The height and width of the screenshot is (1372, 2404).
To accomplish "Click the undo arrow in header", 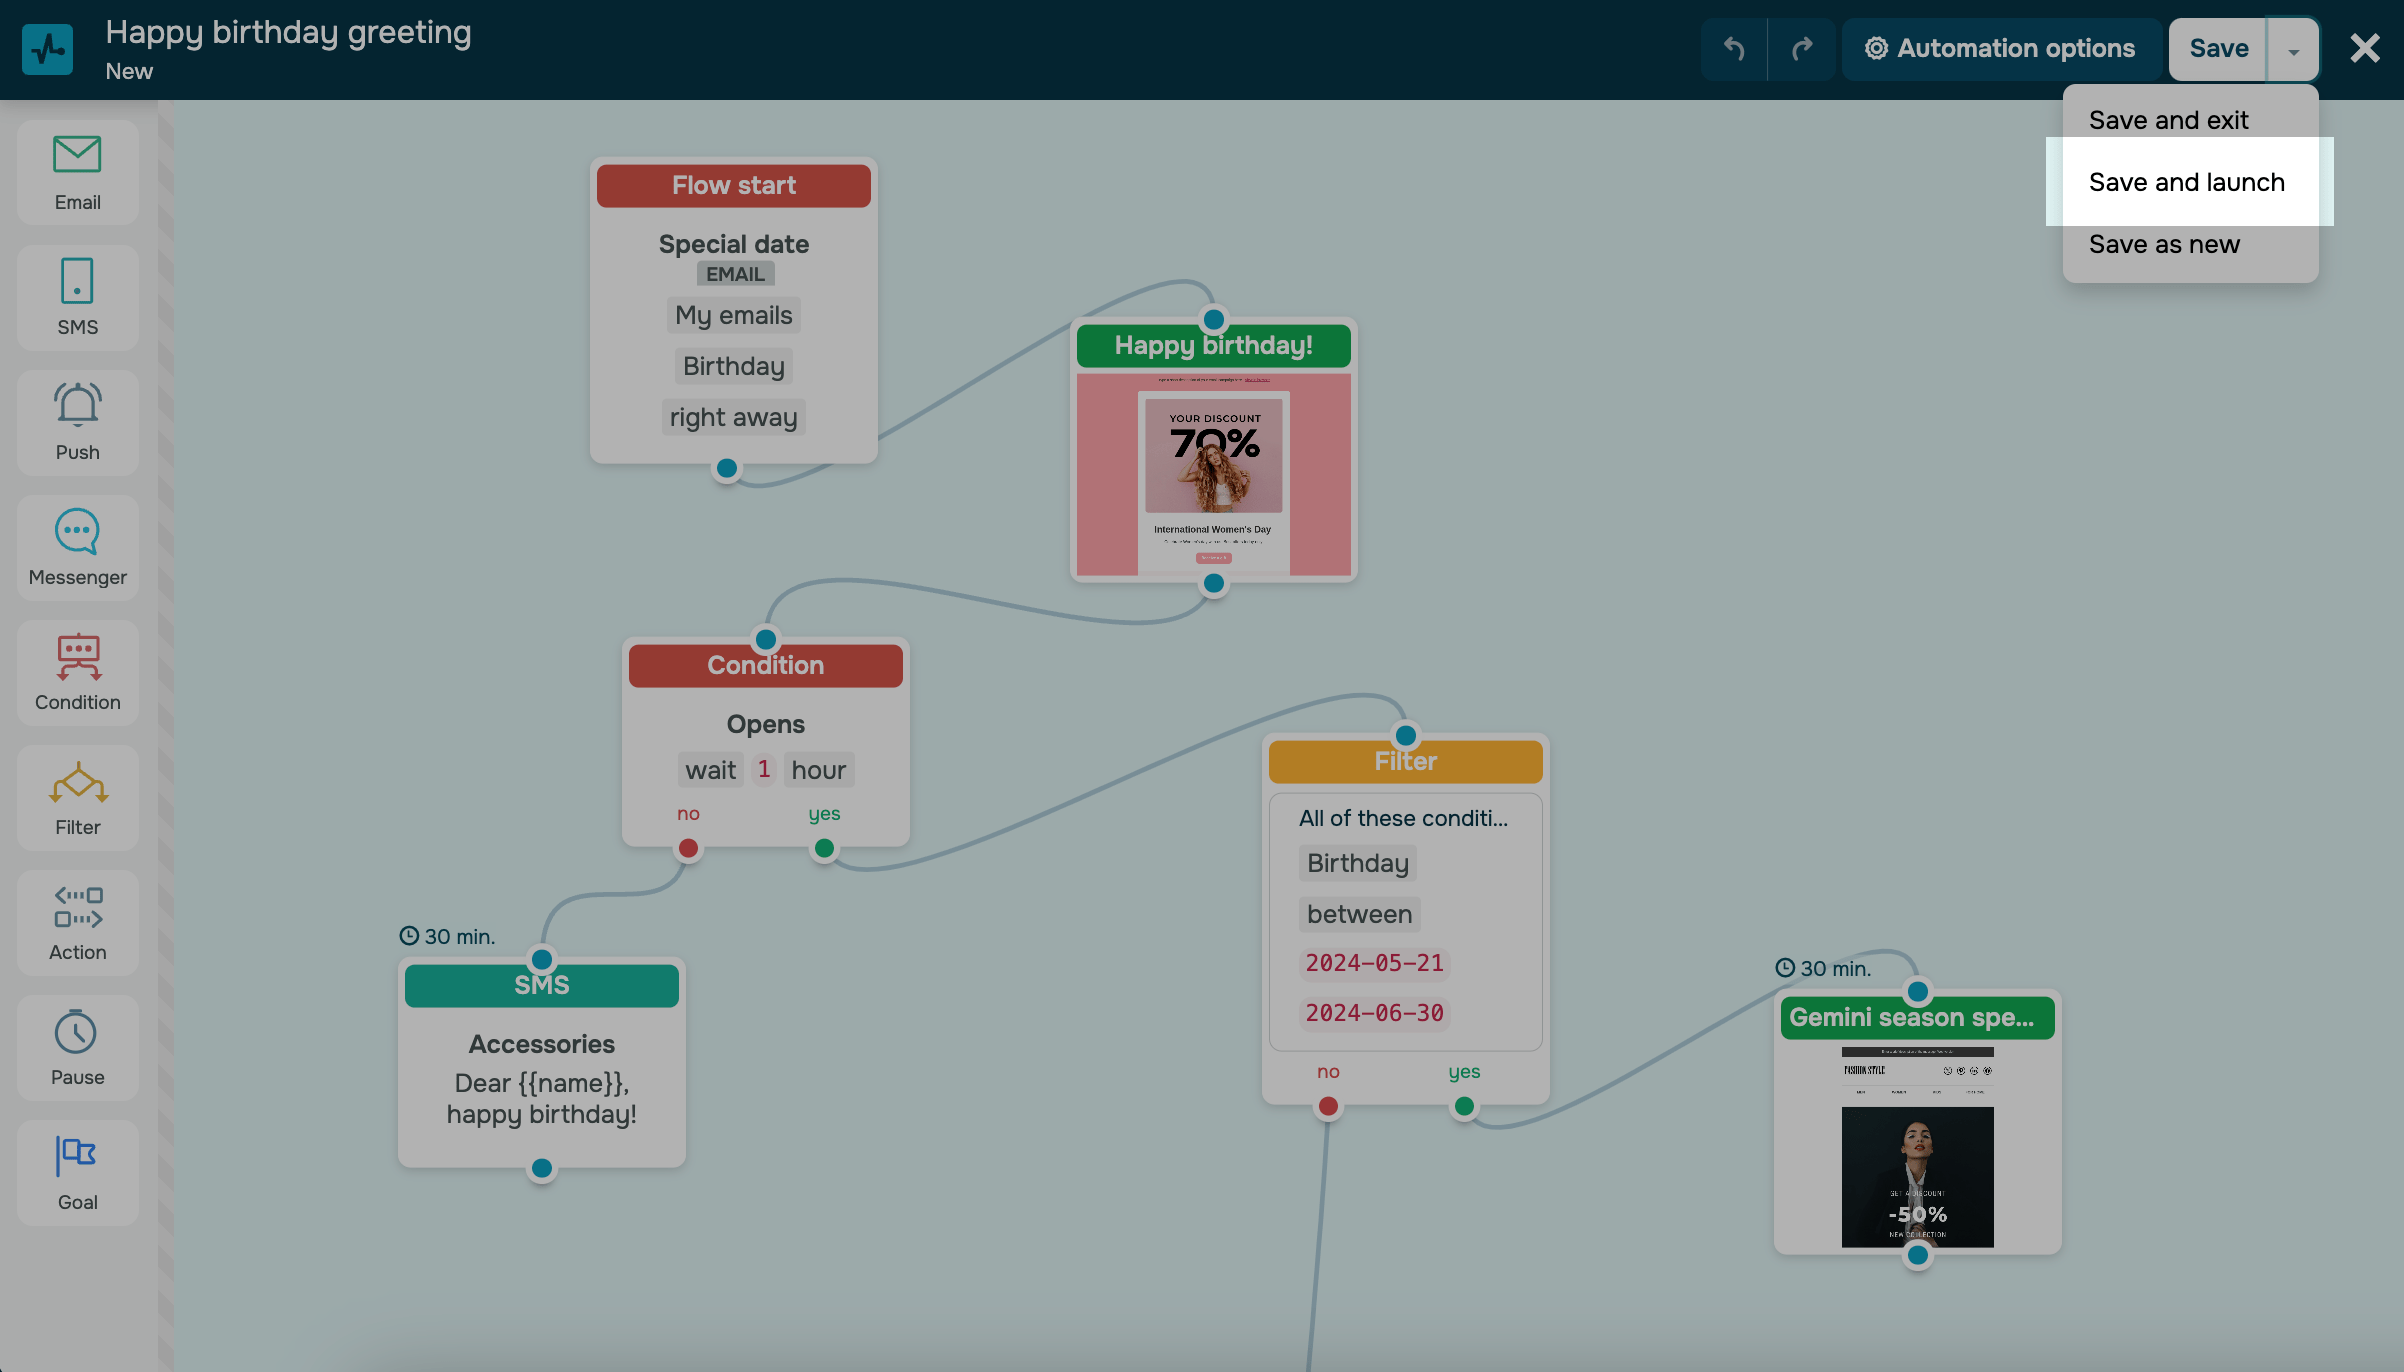I will (1734, 48).
